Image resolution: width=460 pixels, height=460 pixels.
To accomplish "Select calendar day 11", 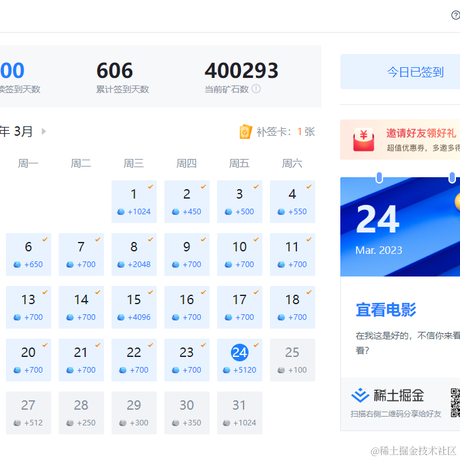I will click(292, 254).
